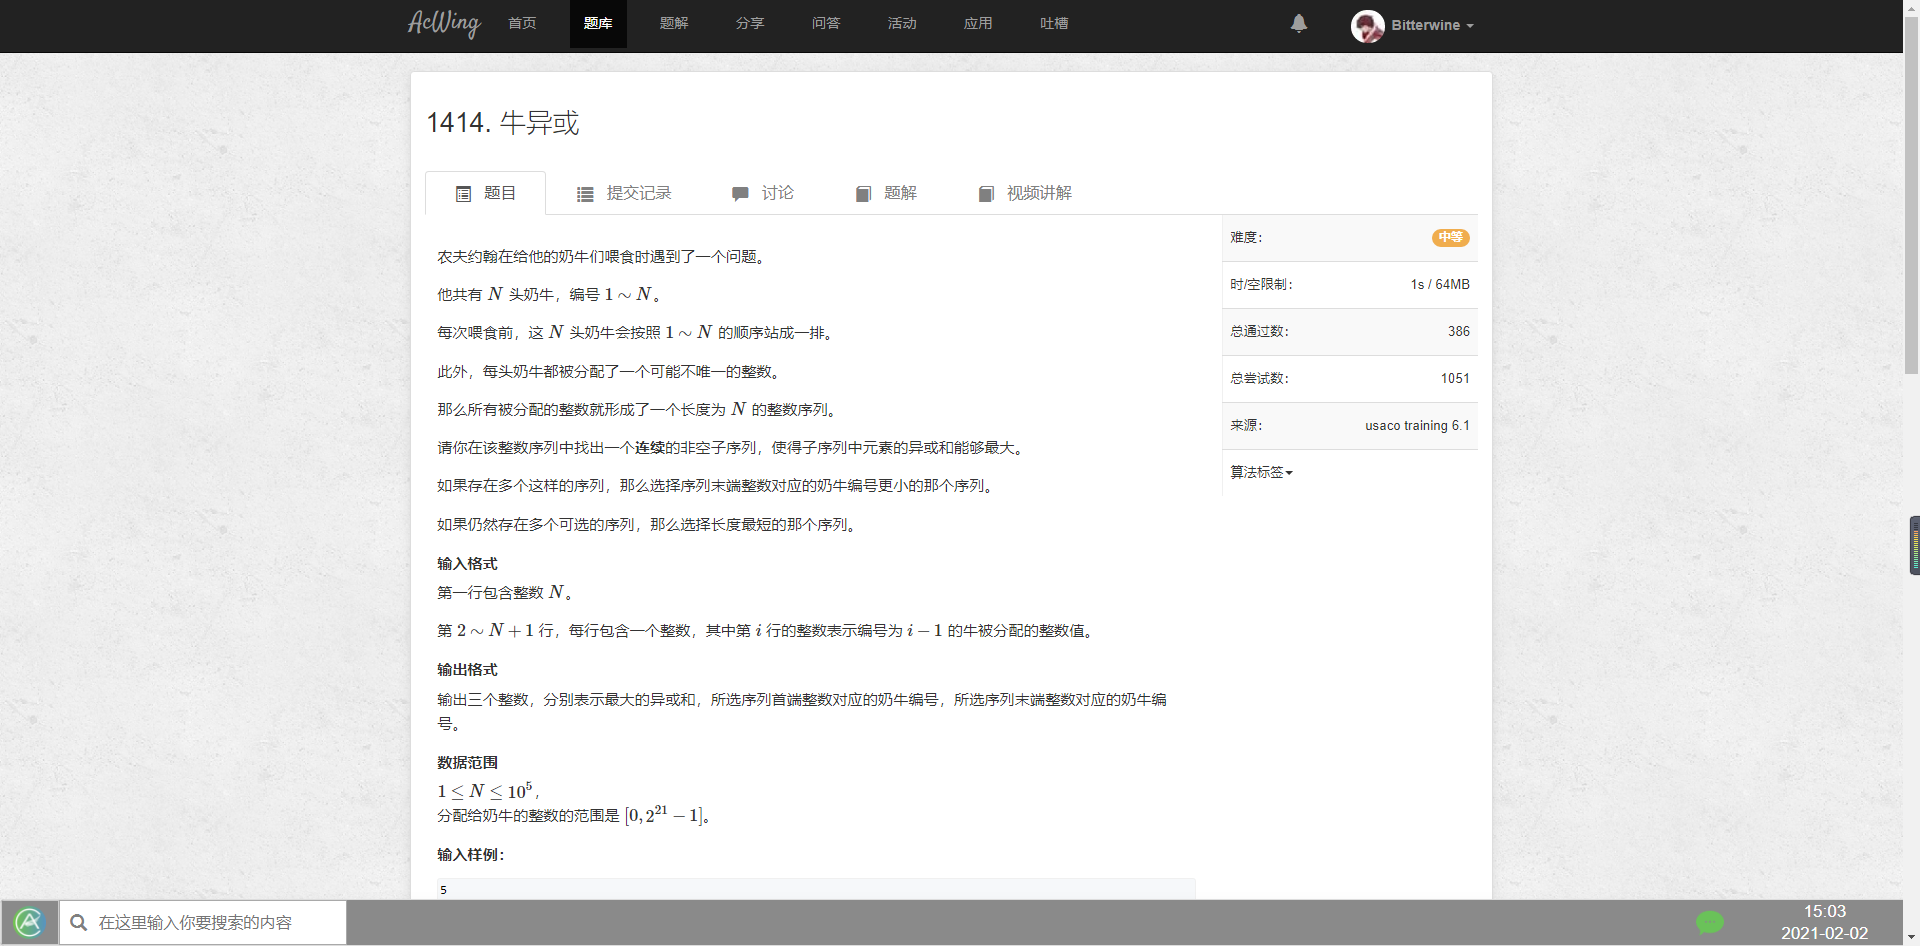Click the 中等 difficulty badge

pyautogui.click(x=1450, y=237)
